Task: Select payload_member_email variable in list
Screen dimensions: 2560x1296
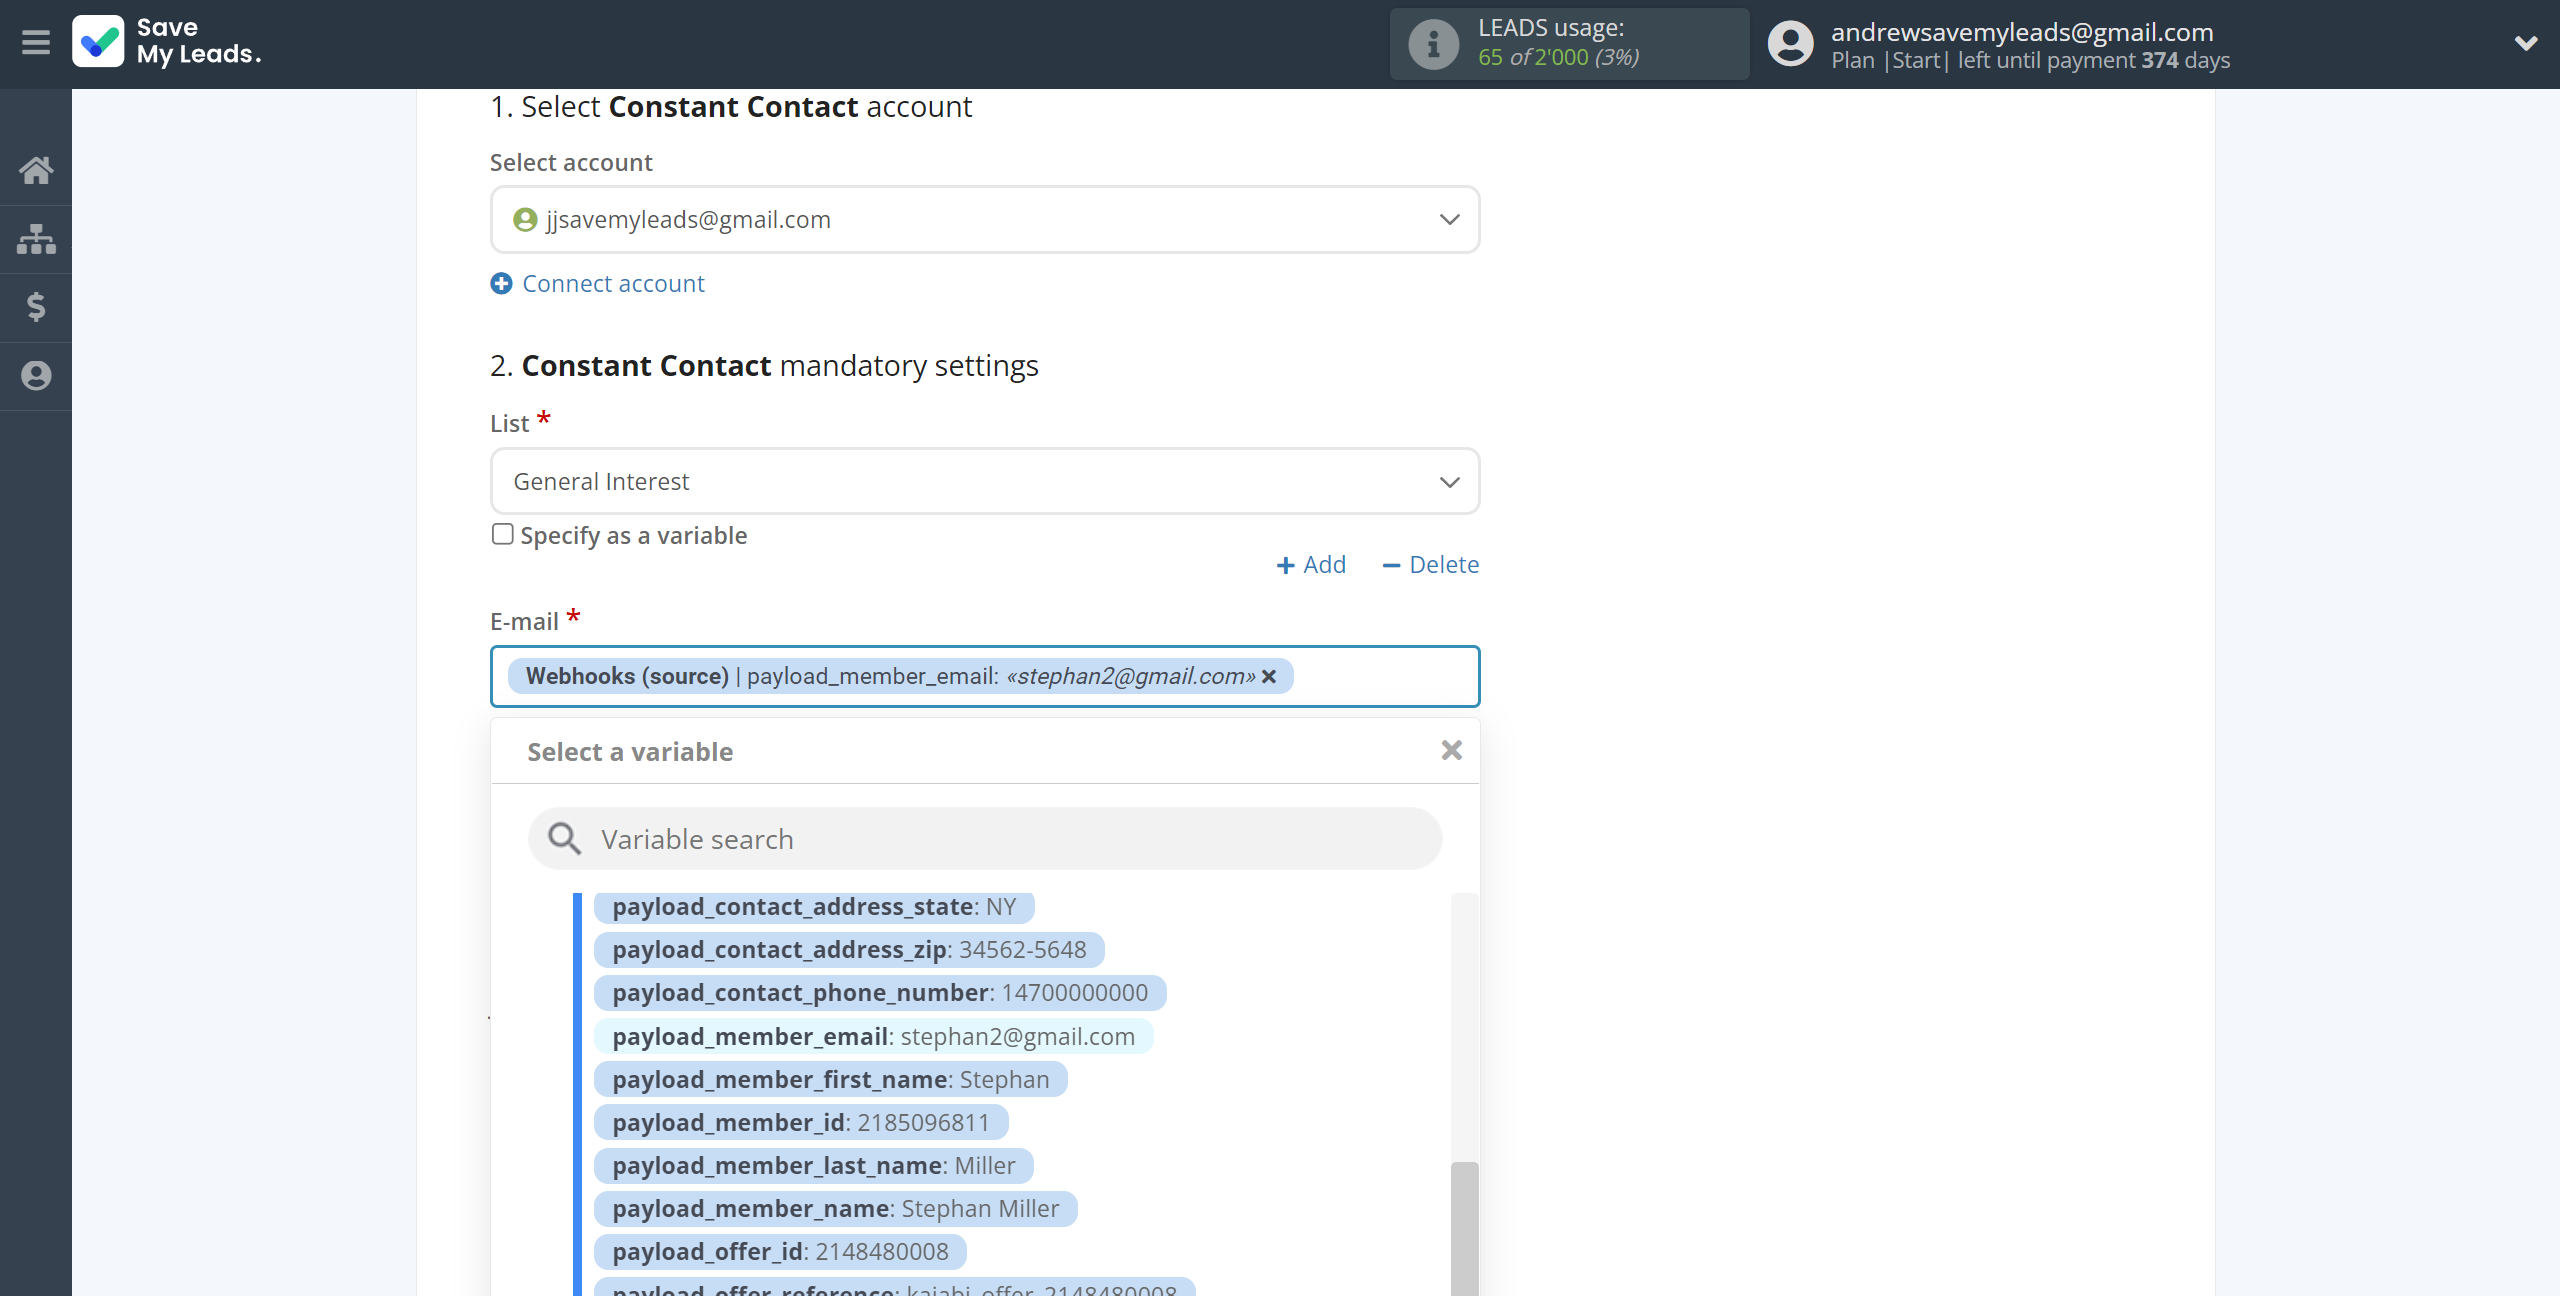Action: pos(873,1036)
